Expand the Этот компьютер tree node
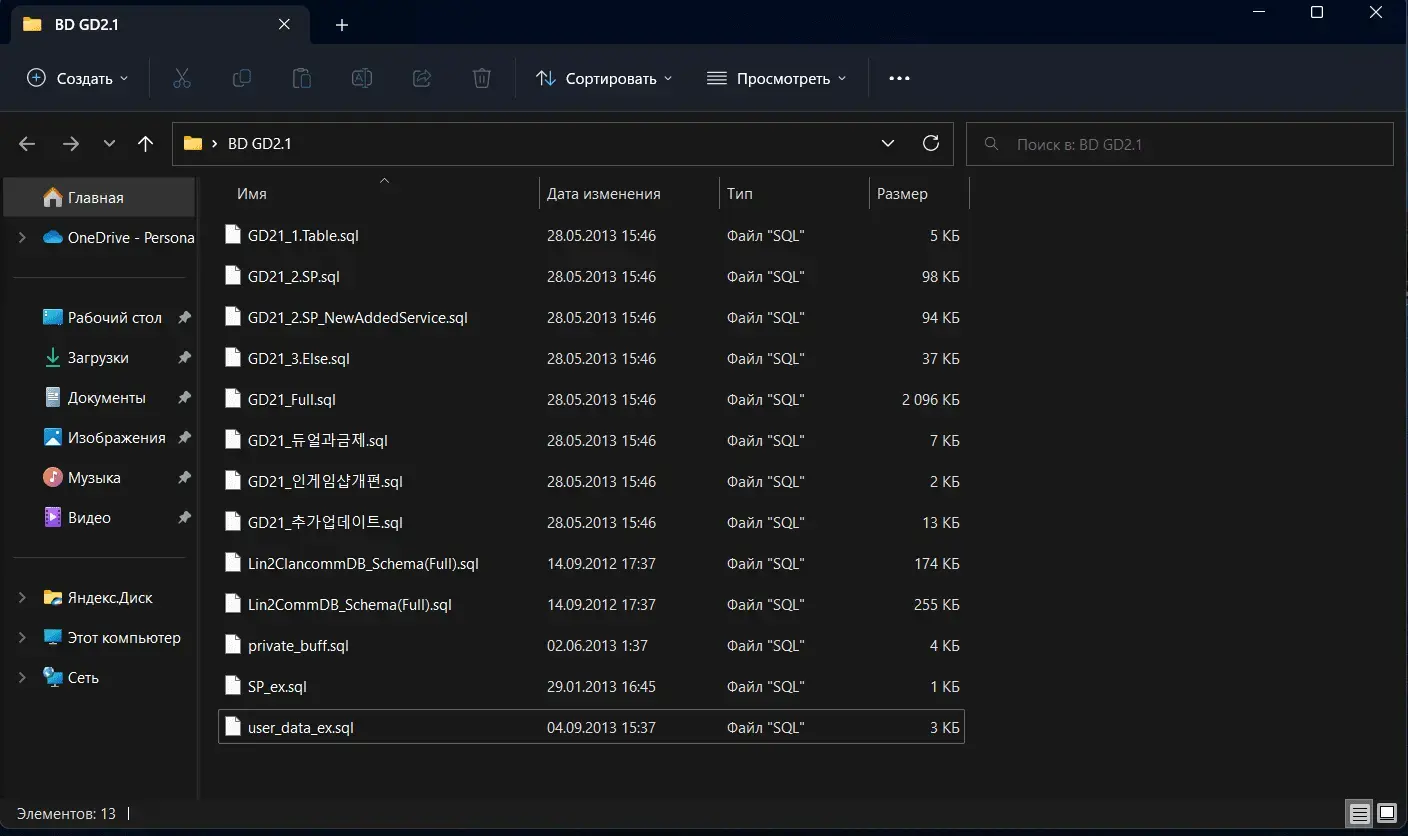Viewport: 1408px width, 836px height. [x=22, y=637]
